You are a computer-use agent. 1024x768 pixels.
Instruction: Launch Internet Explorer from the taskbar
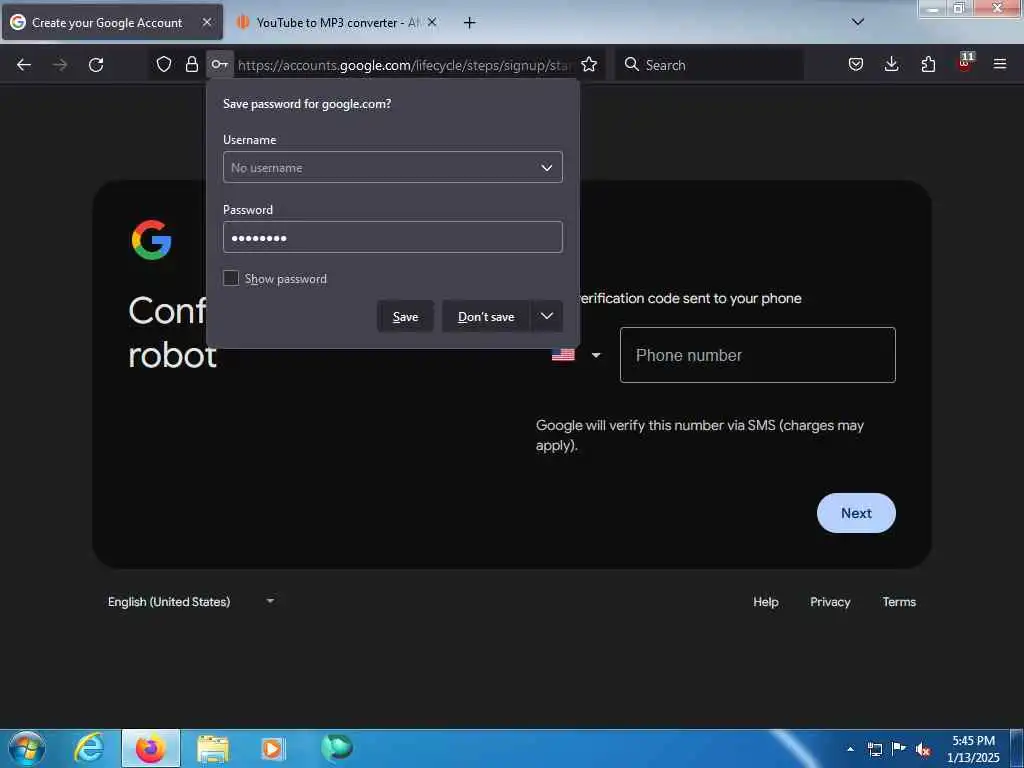pos(89,748)
